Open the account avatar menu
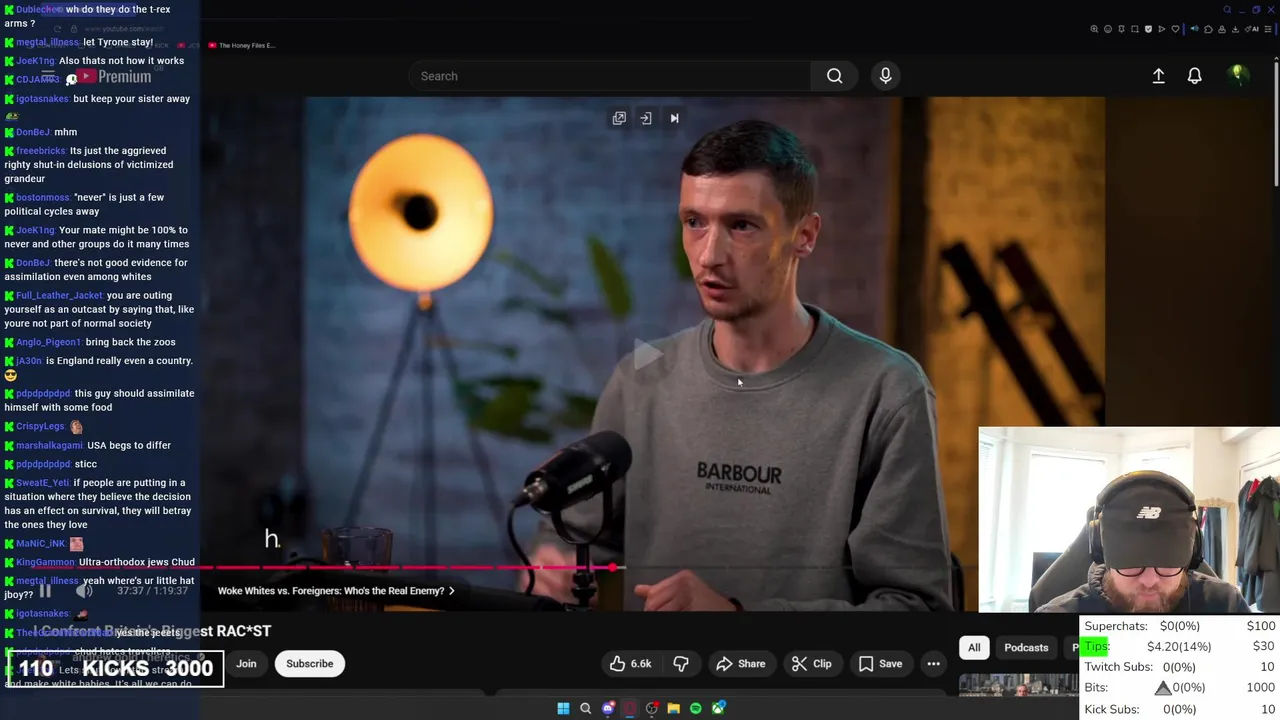Screen dimensions: 1280x720 pyautogui.click(x=1238, y=74)
